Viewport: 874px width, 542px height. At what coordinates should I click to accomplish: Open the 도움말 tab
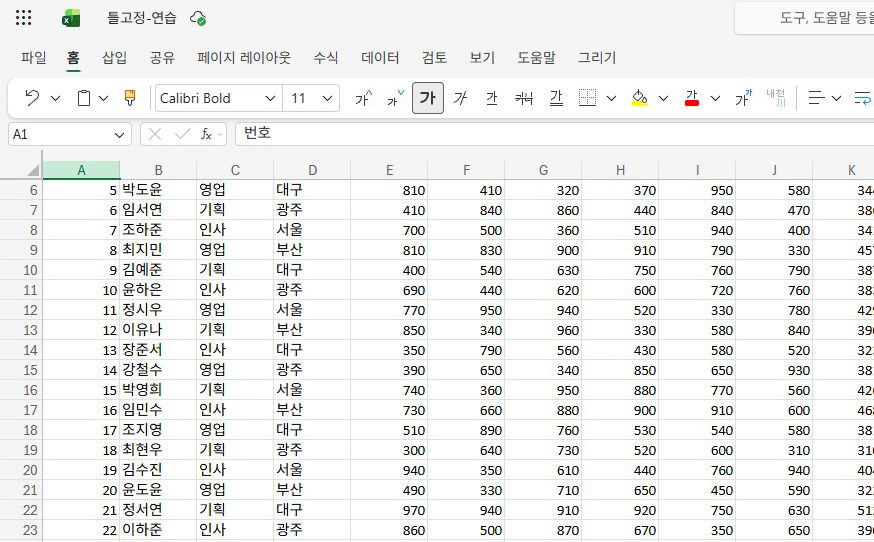536,57
